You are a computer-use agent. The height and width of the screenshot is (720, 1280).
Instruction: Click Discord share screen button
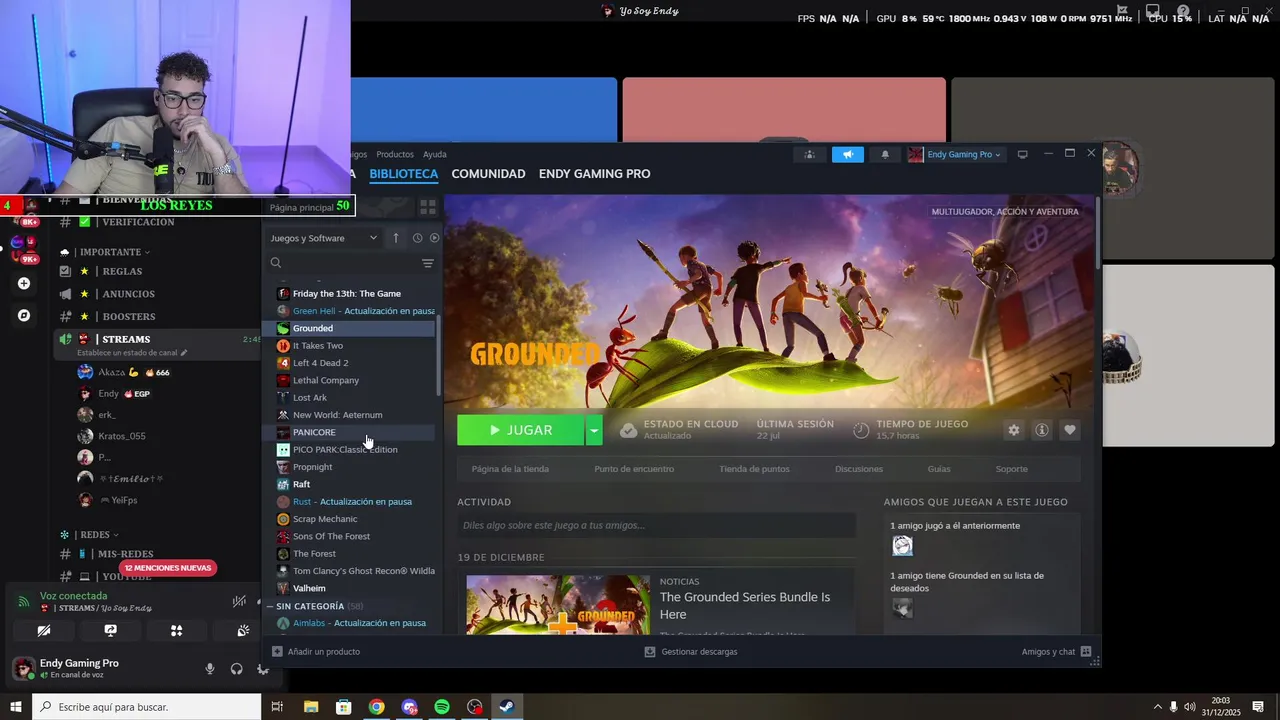pyautogui.click(x=110, y=631)
